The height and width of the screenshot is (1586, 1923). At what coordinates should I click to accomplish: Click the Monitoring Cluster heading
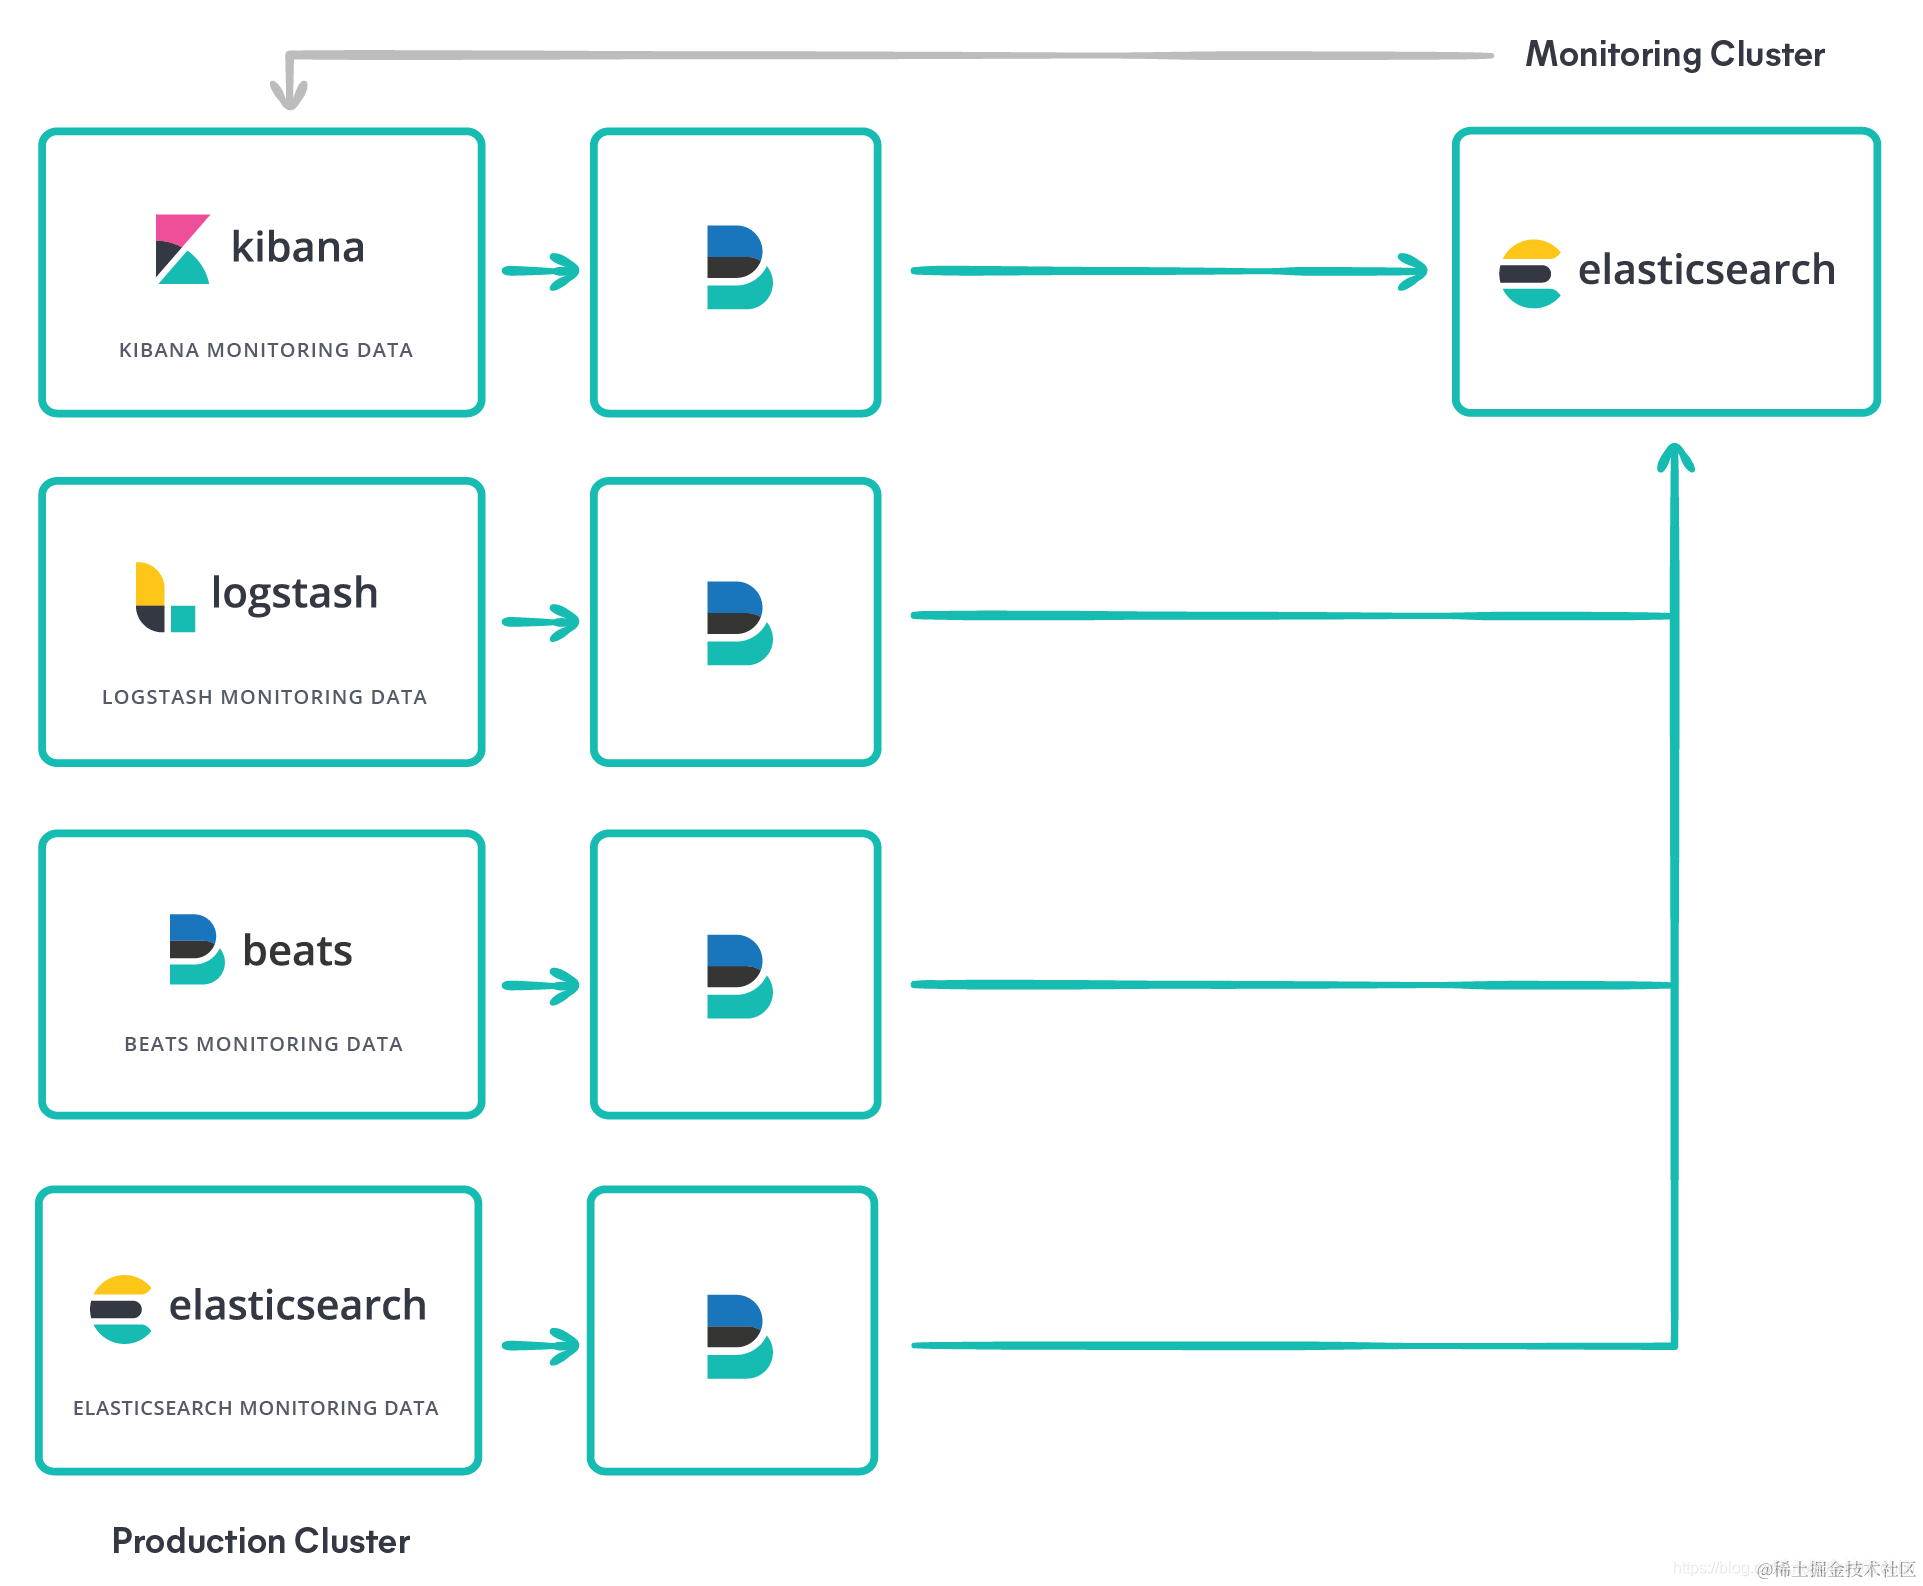point(1674,54)
